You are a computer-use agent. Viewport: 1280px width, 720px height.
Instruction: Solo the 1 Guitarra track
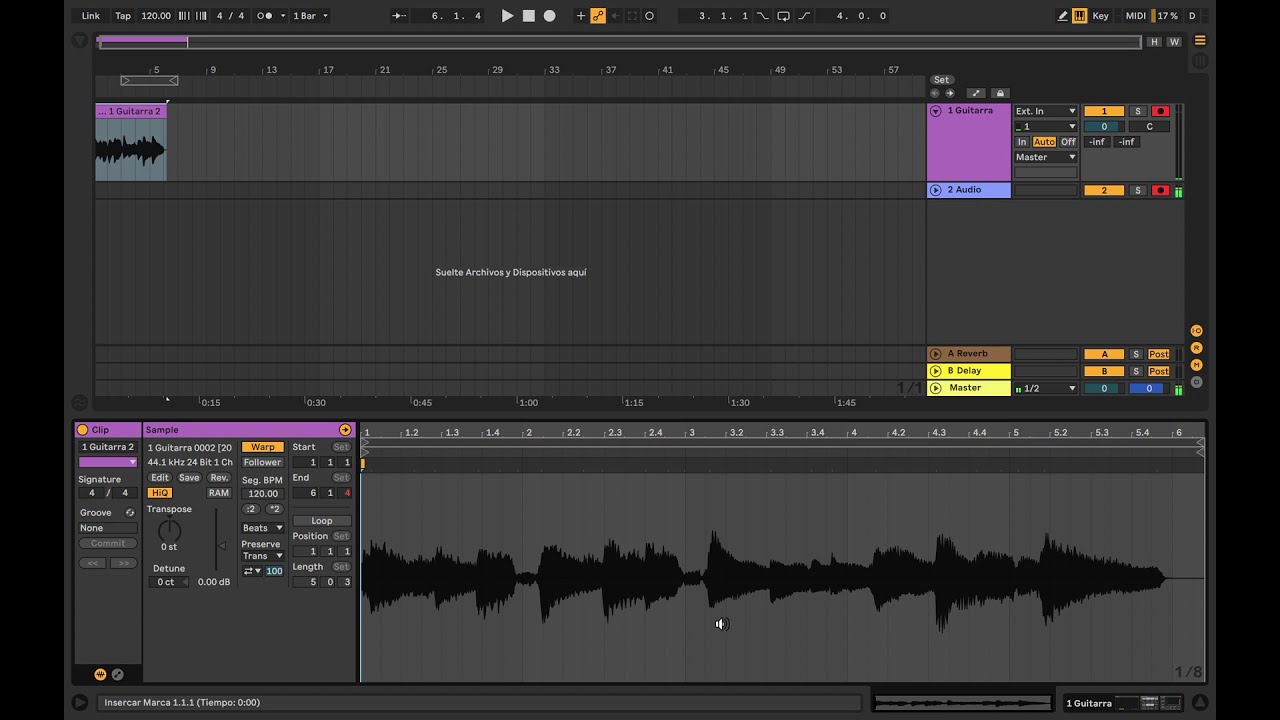point(1137,111)
